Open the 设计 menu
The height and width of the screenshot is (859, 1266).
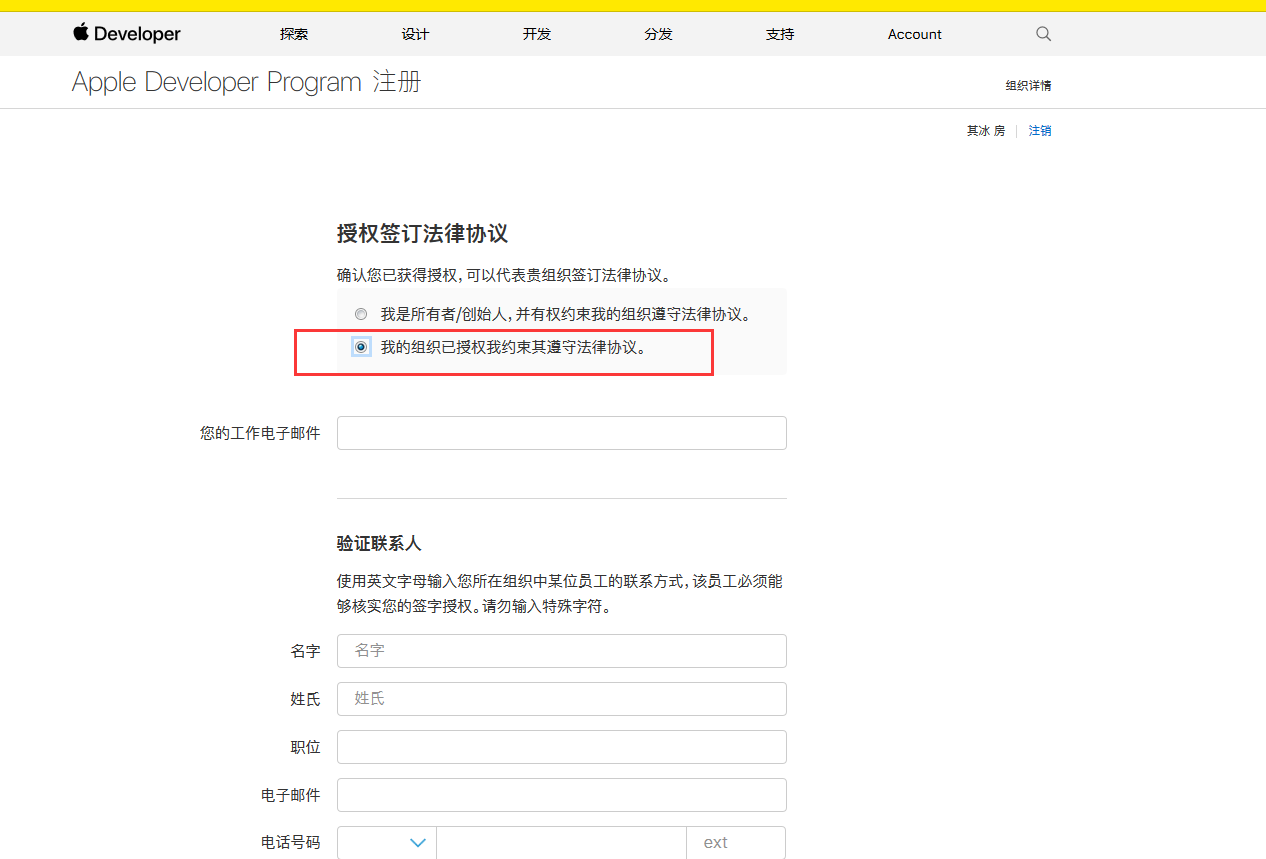pos(415,34)
